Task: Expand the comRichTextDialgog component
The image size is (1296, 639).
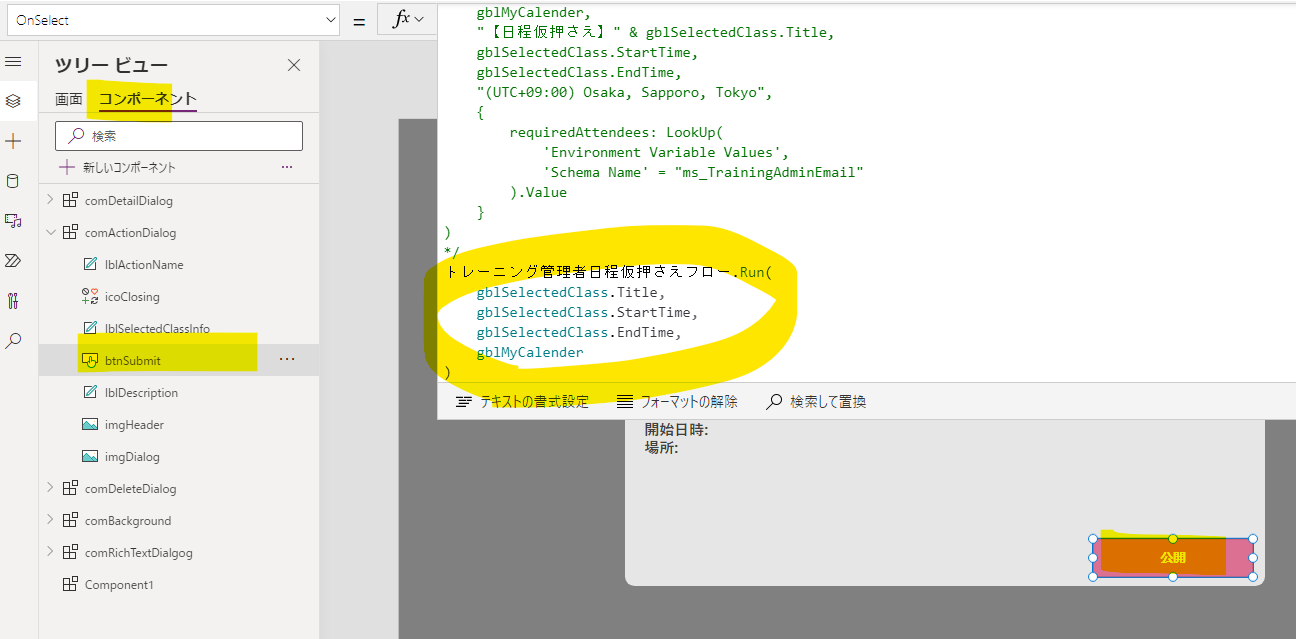Action: click(x=51, y=552)
